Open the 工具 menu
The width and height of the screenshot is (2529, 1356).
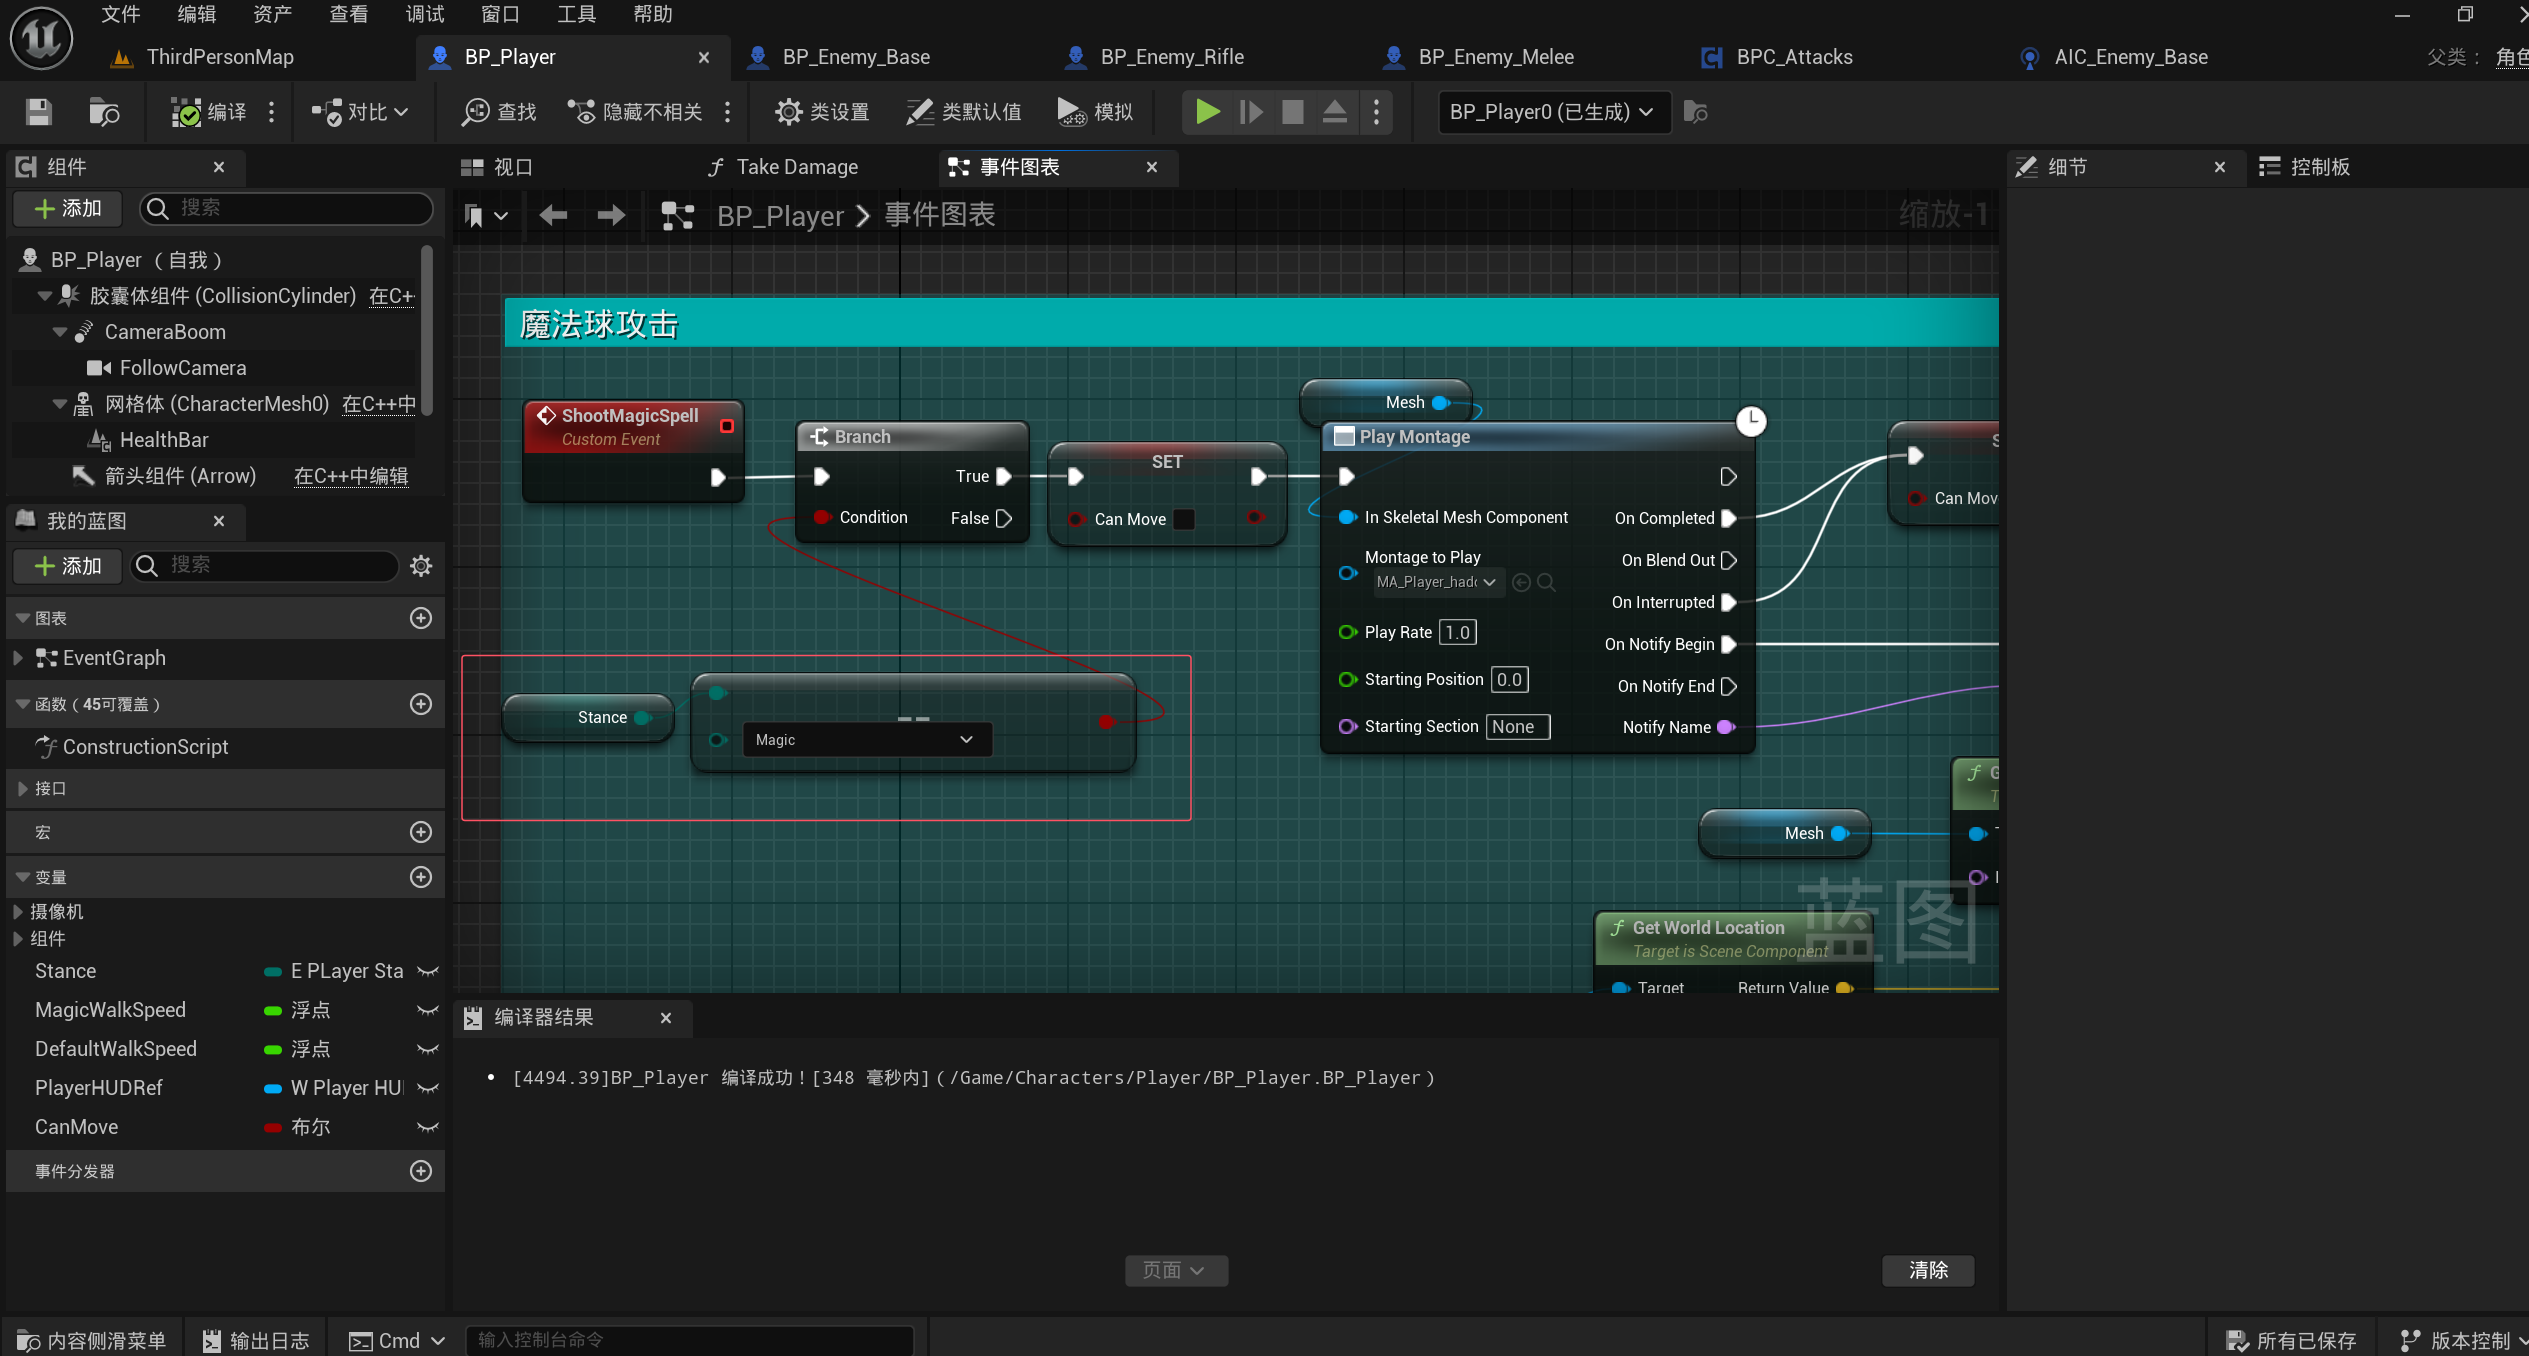point(576,14)
